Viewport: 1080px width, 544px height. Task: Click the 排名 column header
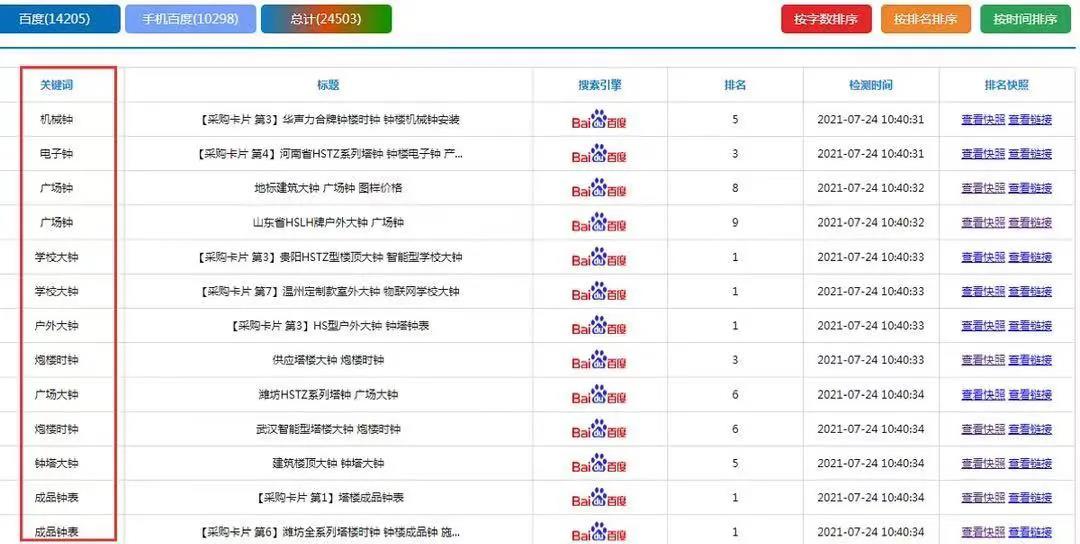coord(735,85)
